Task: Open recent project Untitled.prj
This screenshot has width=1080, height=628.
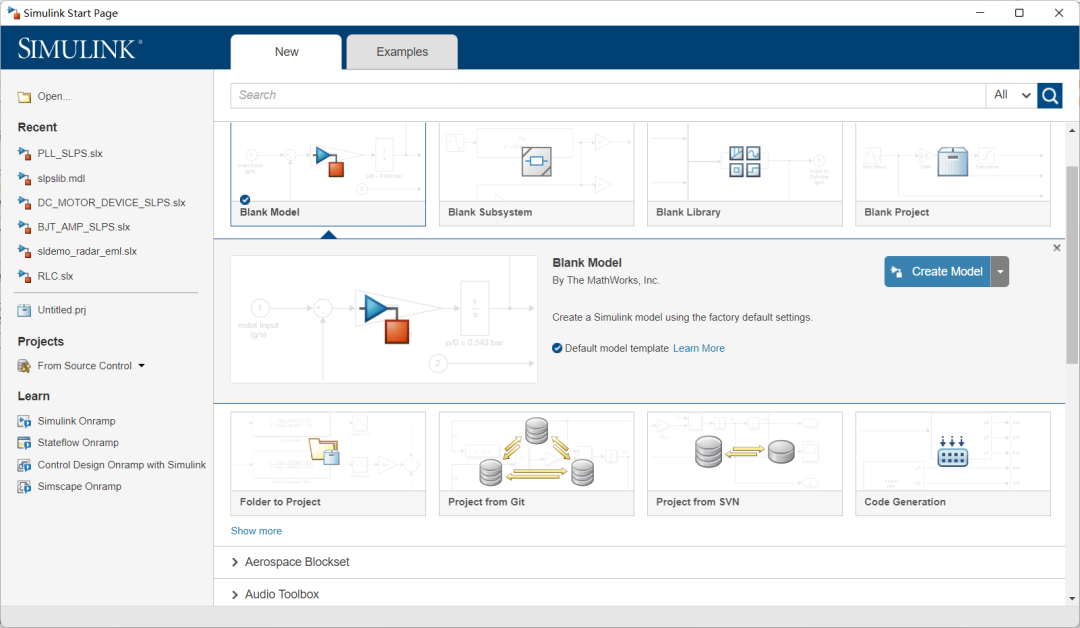Action: (x=62, y=310)
